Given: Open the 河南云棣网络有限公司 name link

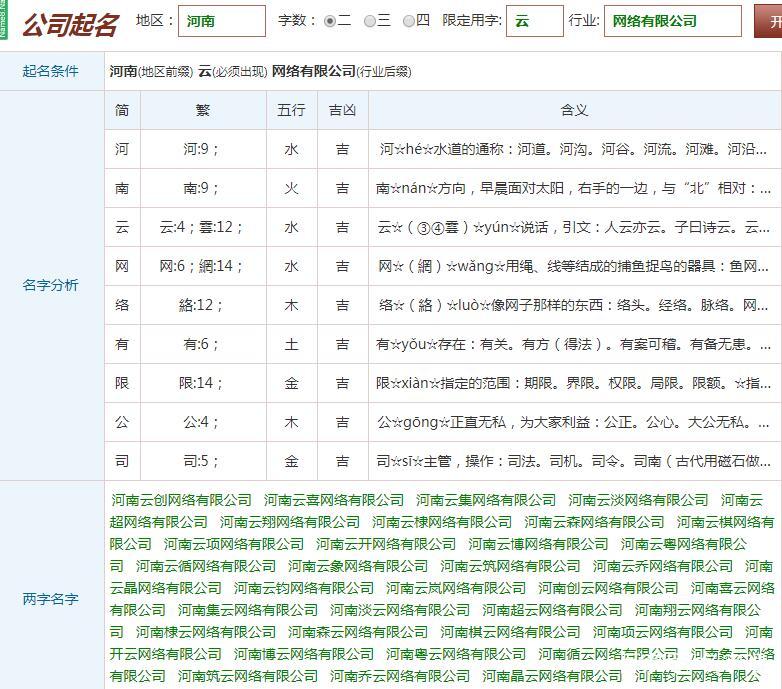Looking at the screenshot, I should (442, 522).
